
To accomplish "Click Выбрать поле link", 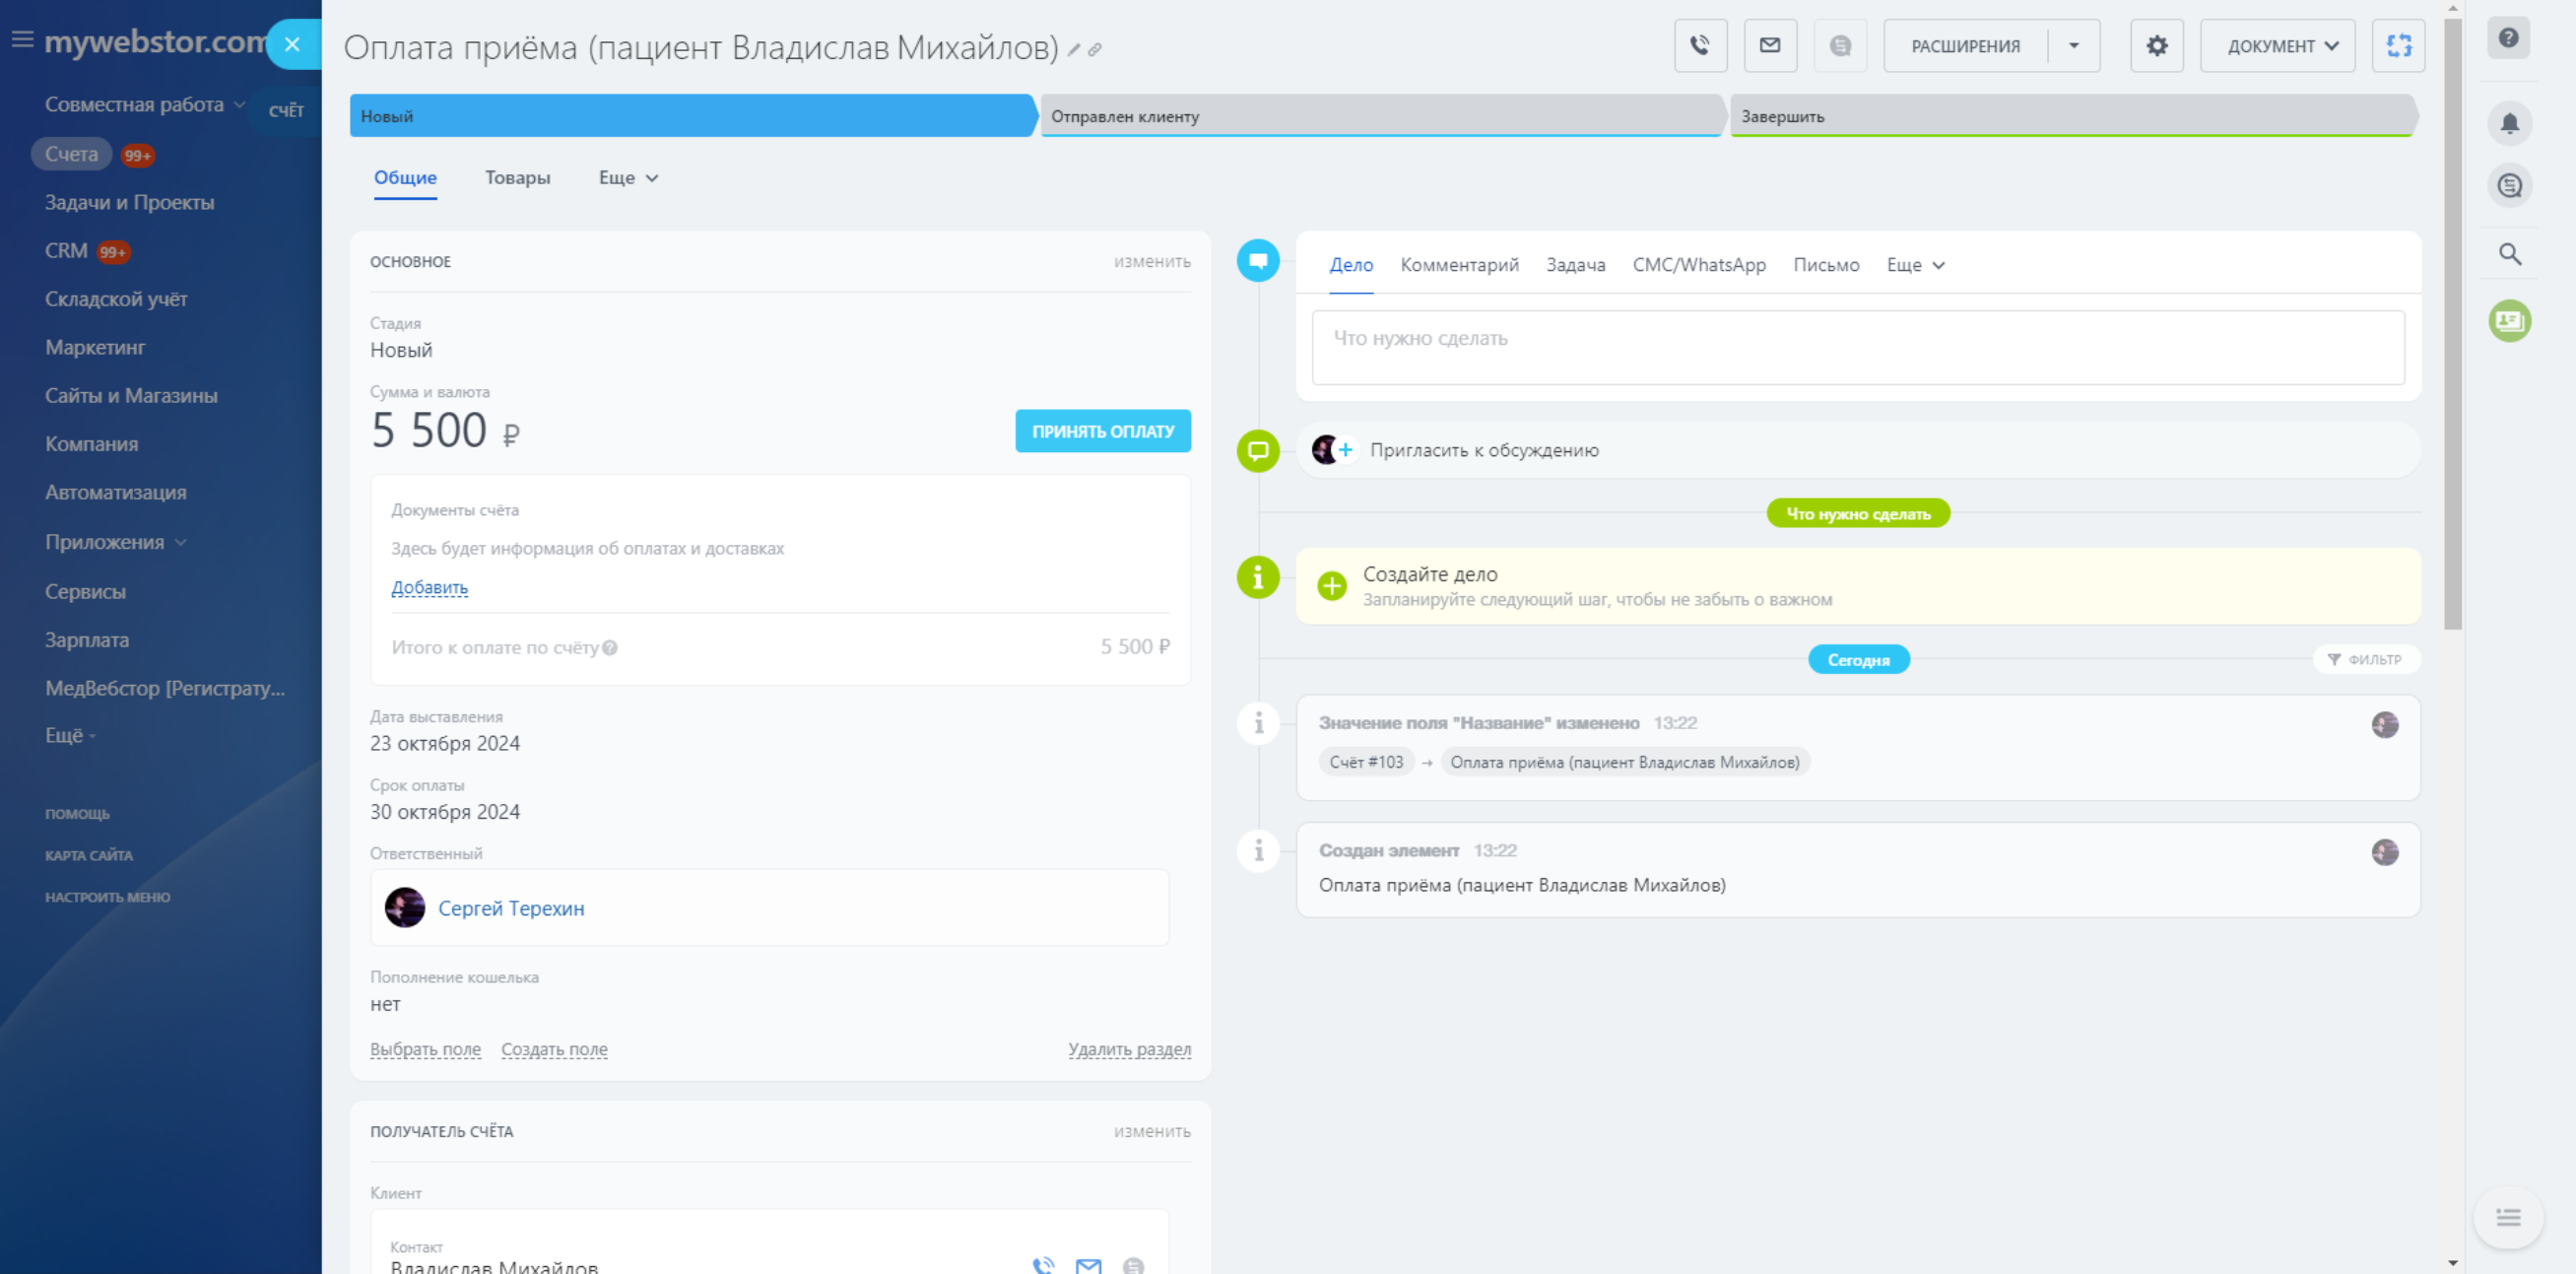I will pyautogui.click(x=425, y=1050).
